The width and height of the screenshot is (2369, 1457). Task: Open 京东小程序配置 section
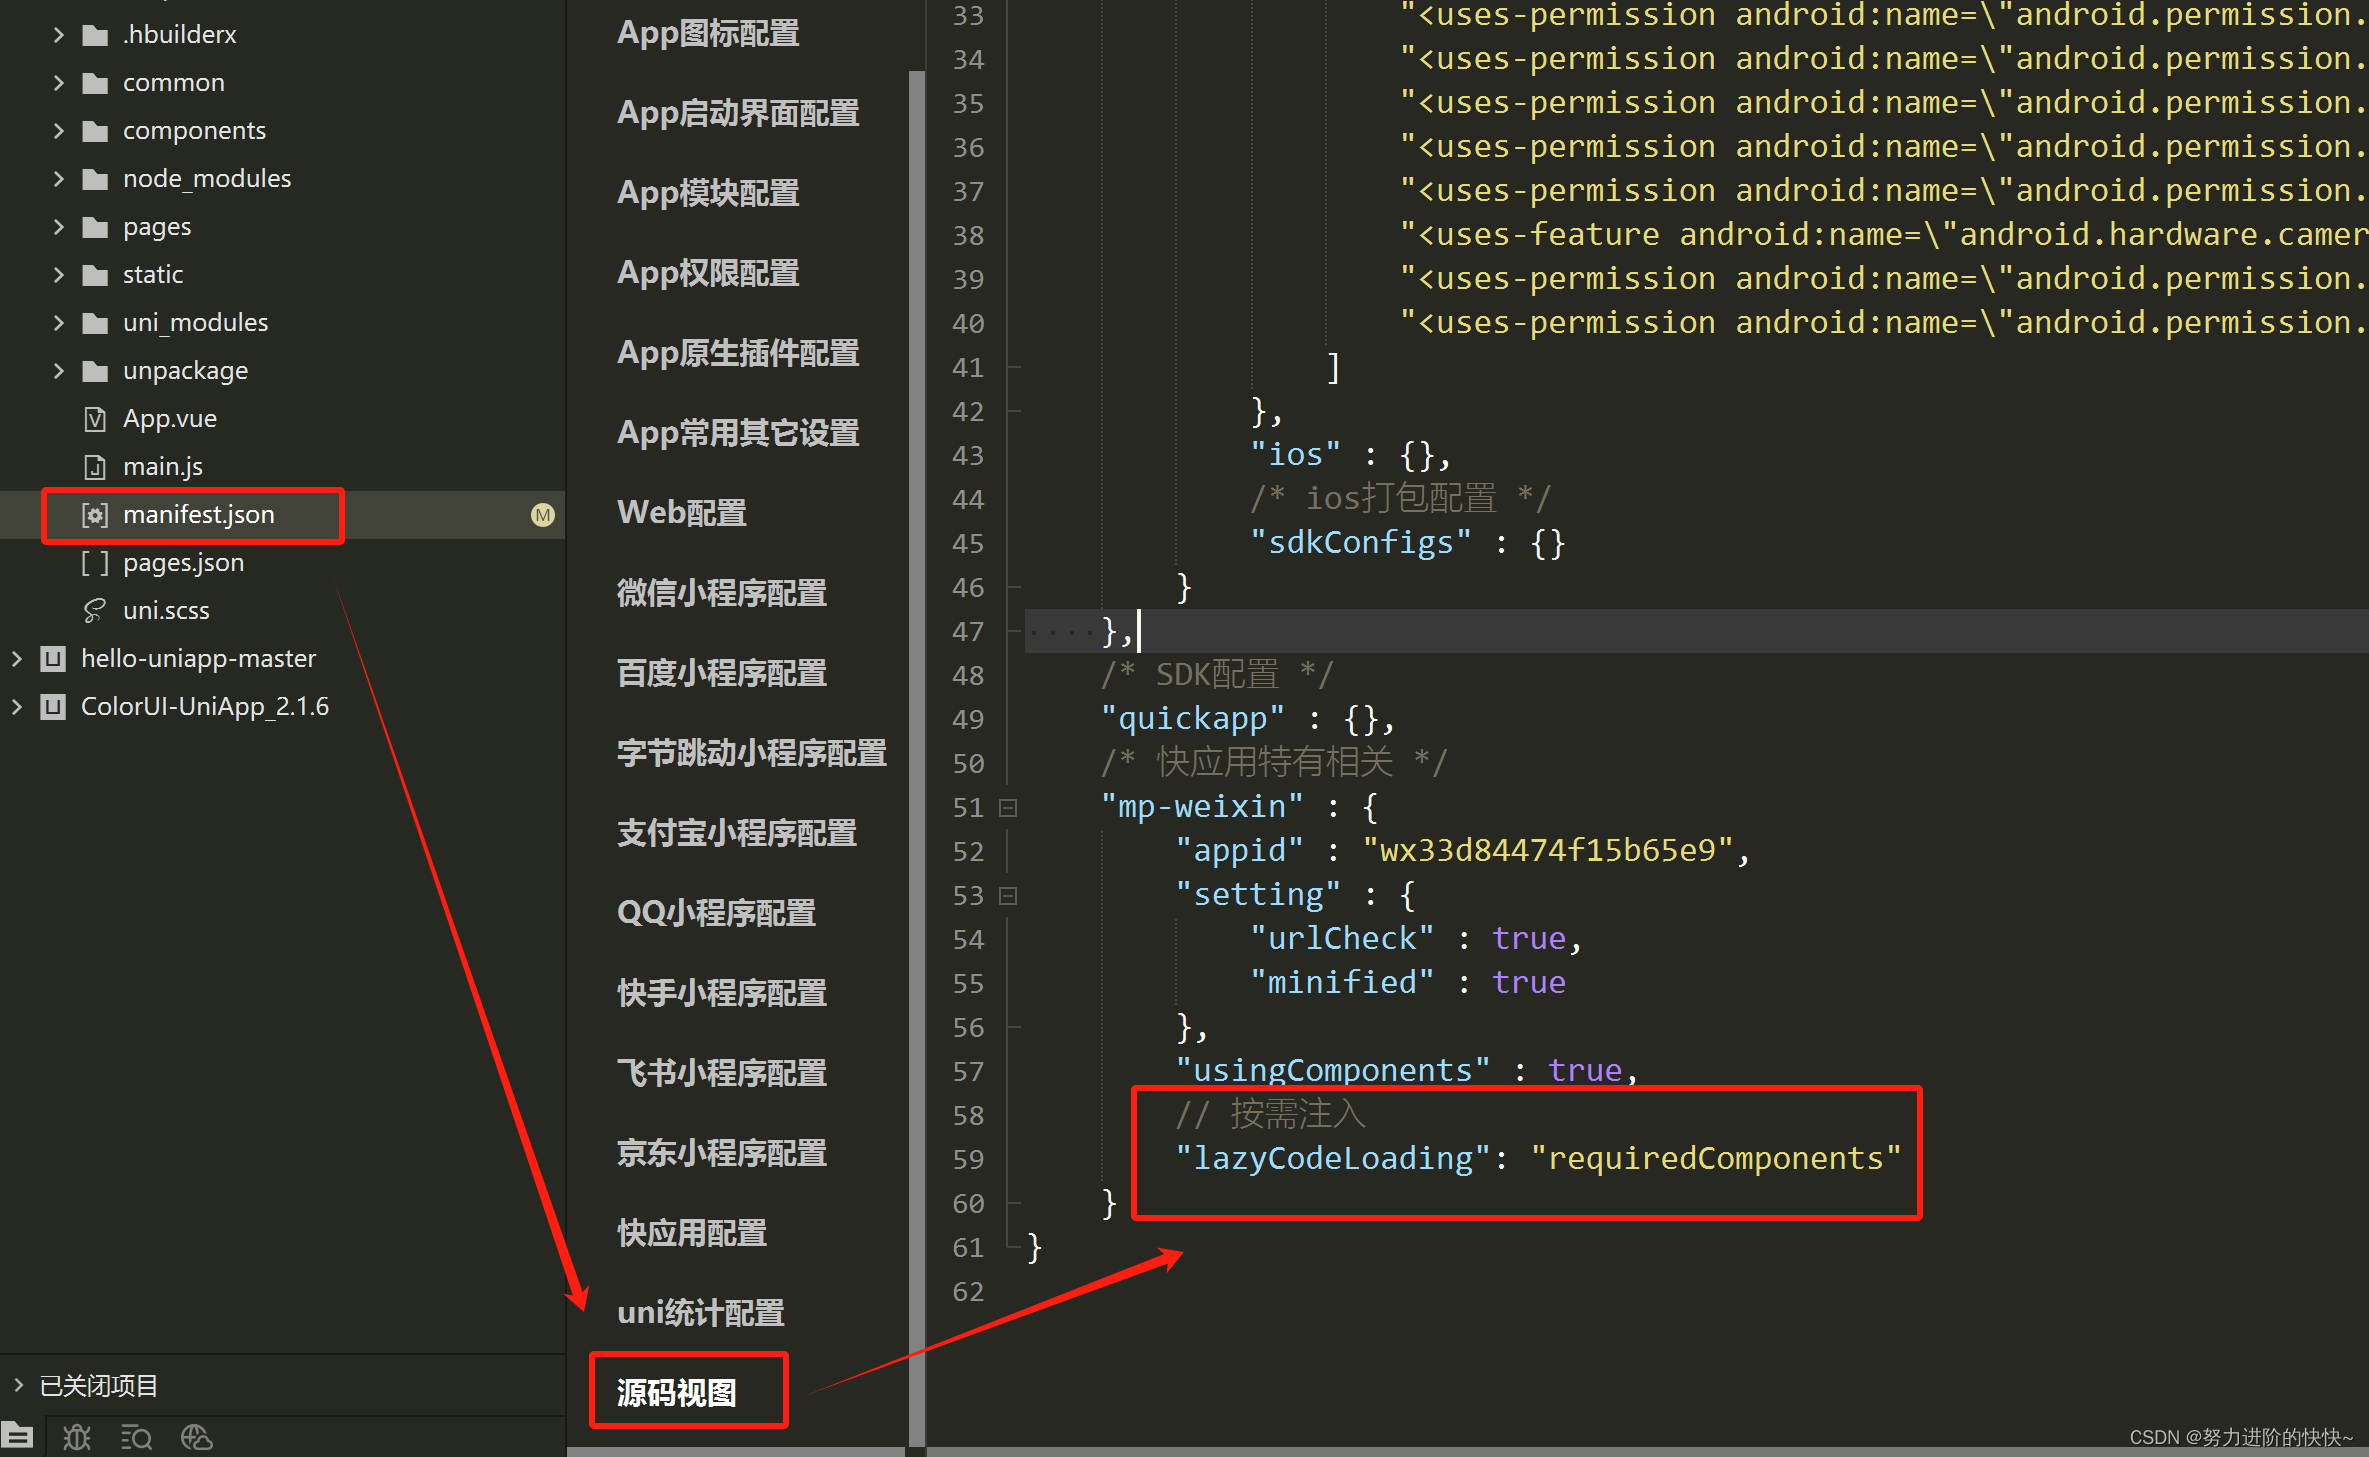722,1153
